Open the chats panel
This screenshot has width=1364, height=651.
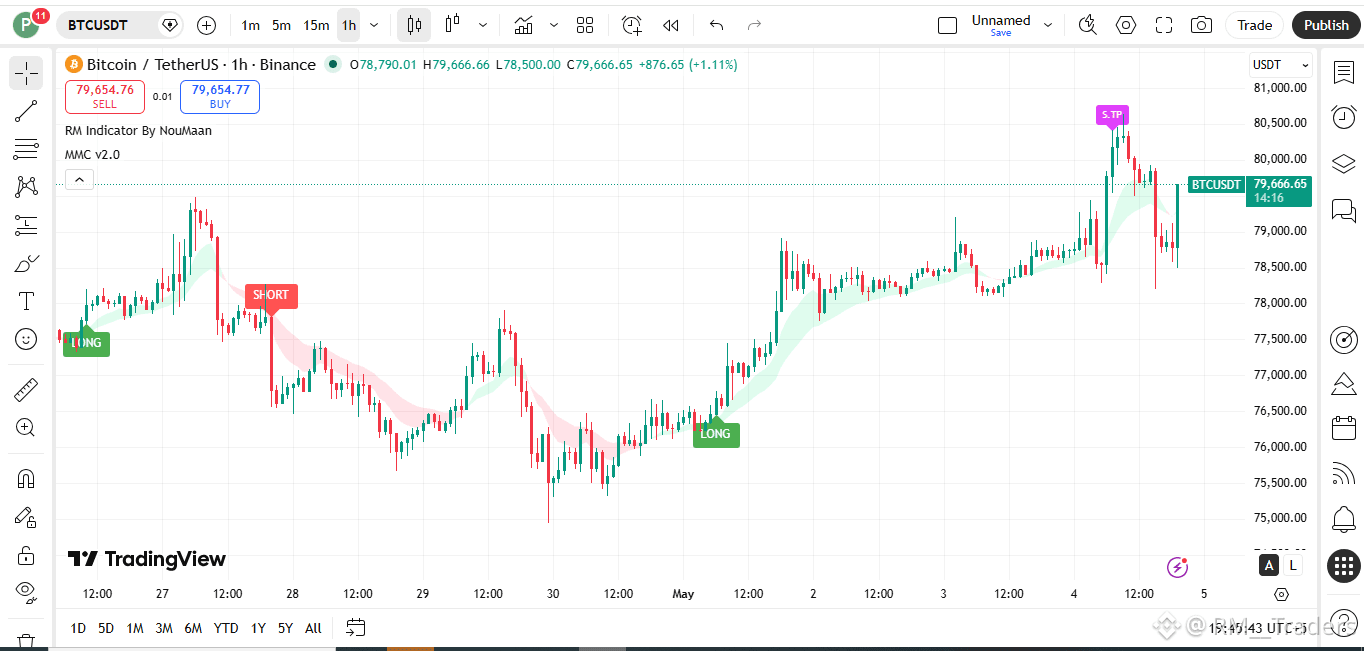(1343, 210)
